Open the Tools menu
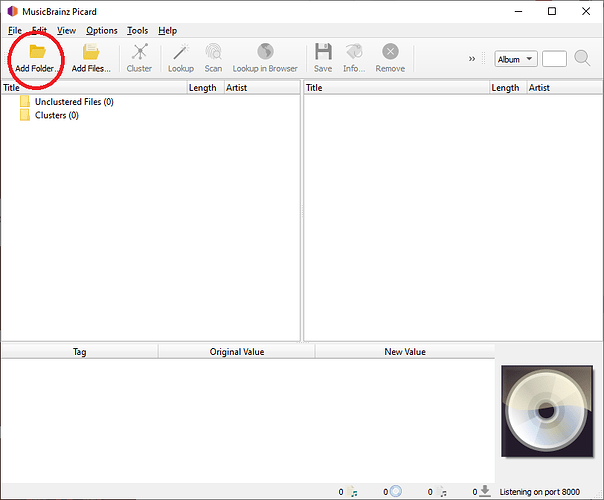The image size is (604, 500). pyautogui.click(x=138, y=30)
